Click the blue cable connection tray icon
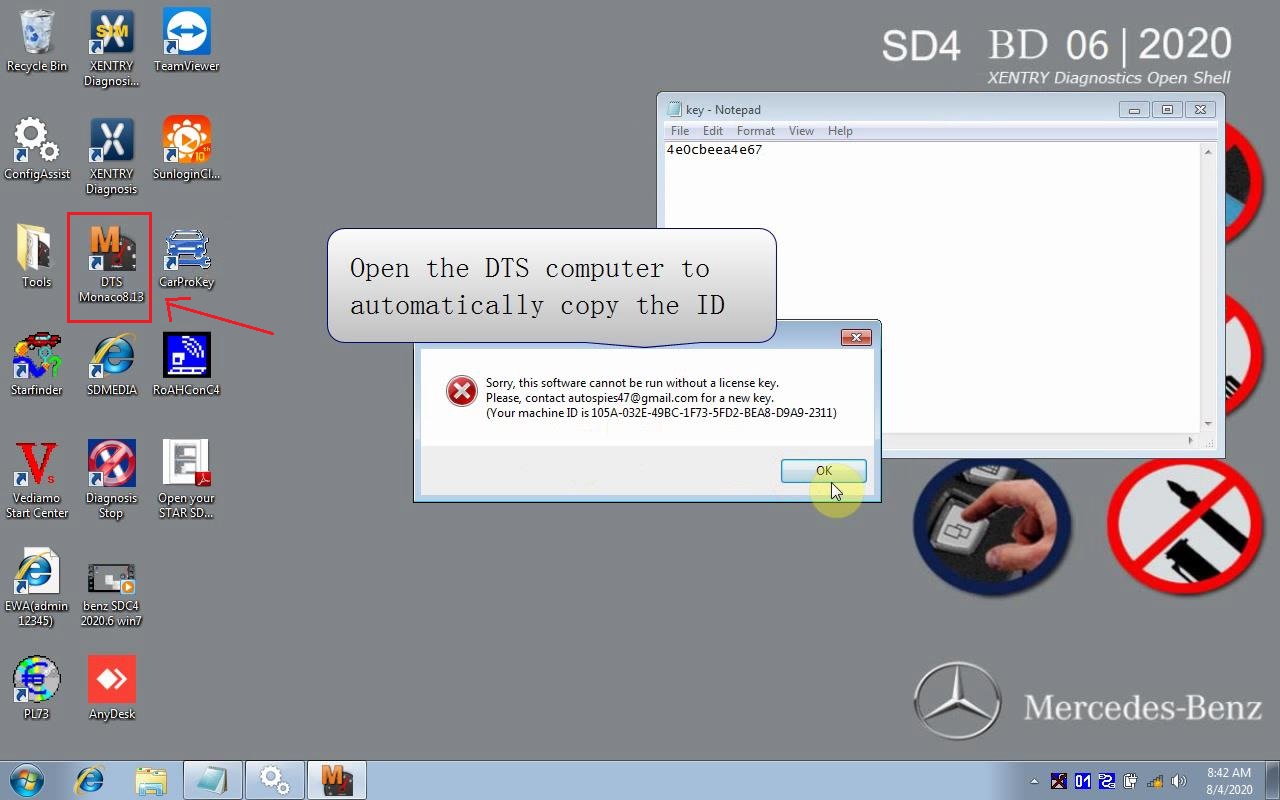Viewport: 1280px width, 800px height. pyautogui.click(x=1107, y=781)
